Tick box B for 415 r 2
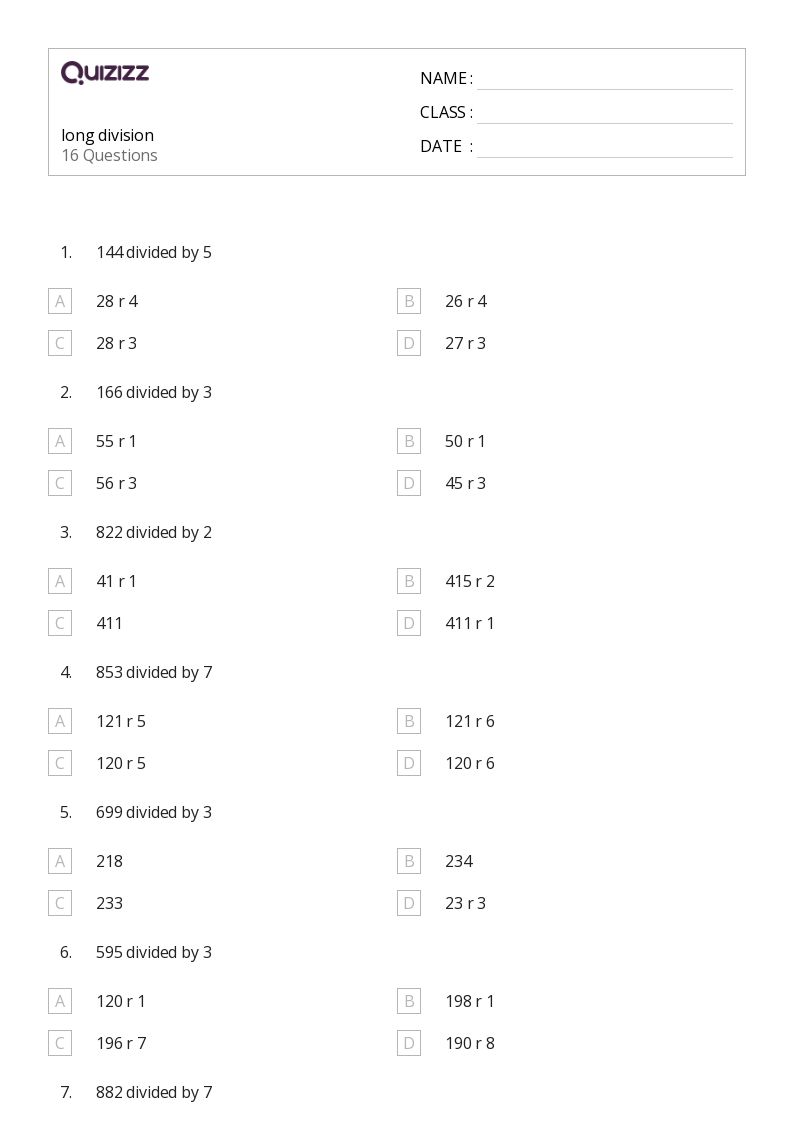This screenshot has width=794, height=1123. pyautogui.click(x=409, y=581)
